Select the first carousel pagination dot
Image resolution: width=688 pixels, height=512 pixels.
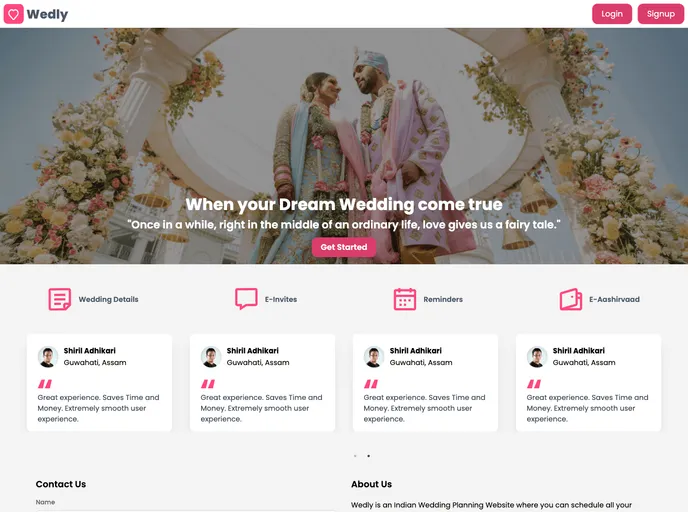355,456
